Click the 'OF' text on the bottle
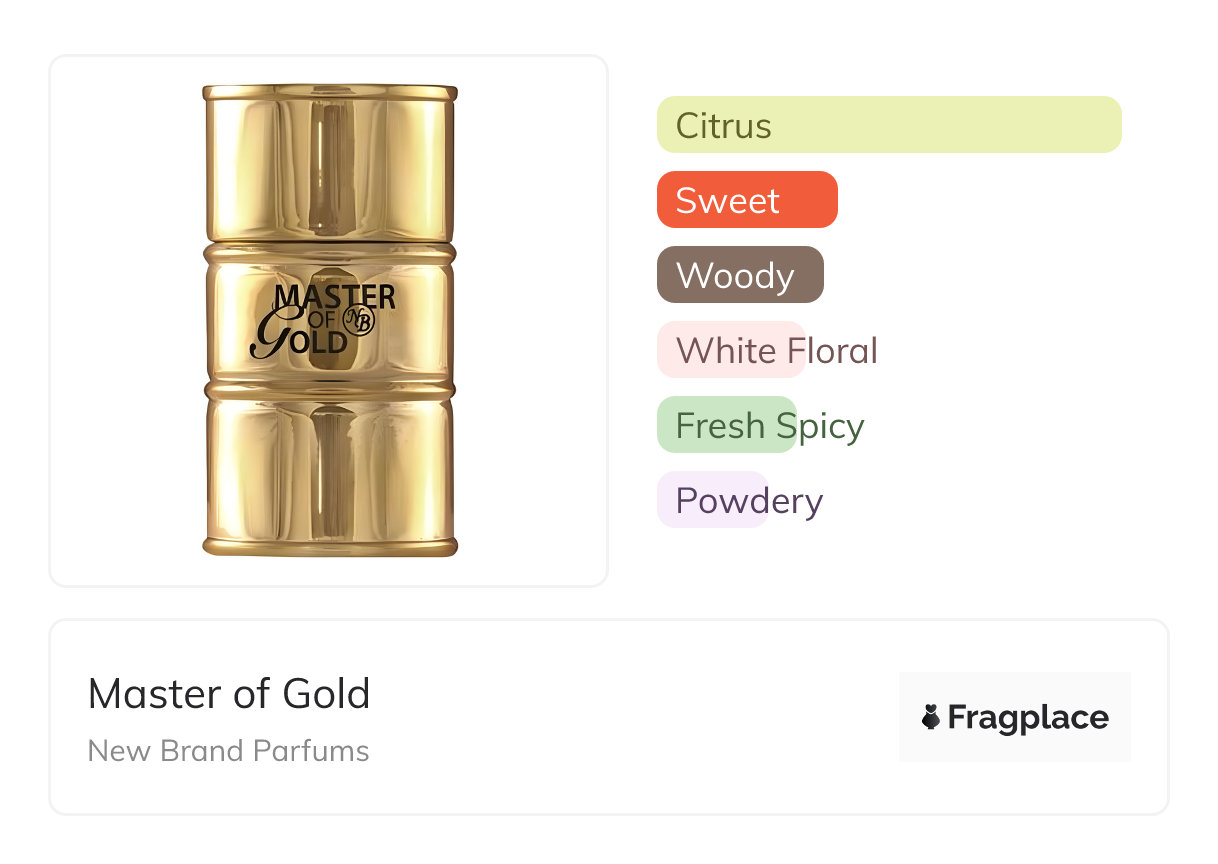 point(321,320)
